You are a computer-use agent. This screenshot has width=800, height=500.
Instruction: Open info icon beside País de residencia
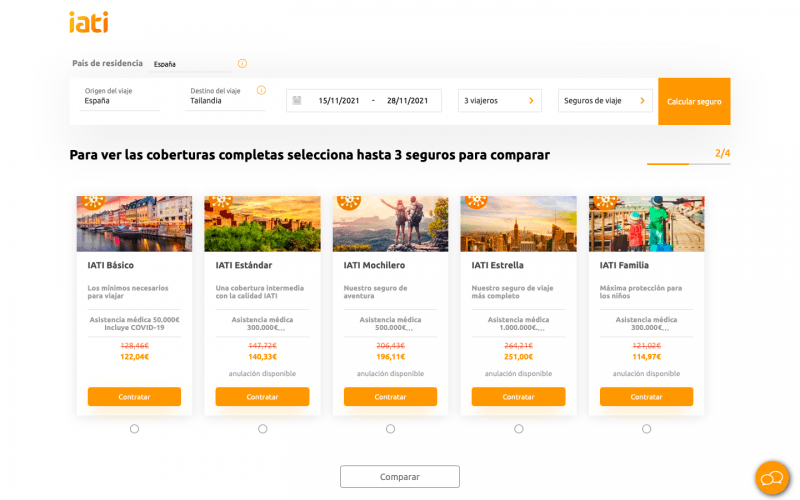pos(242,63)
